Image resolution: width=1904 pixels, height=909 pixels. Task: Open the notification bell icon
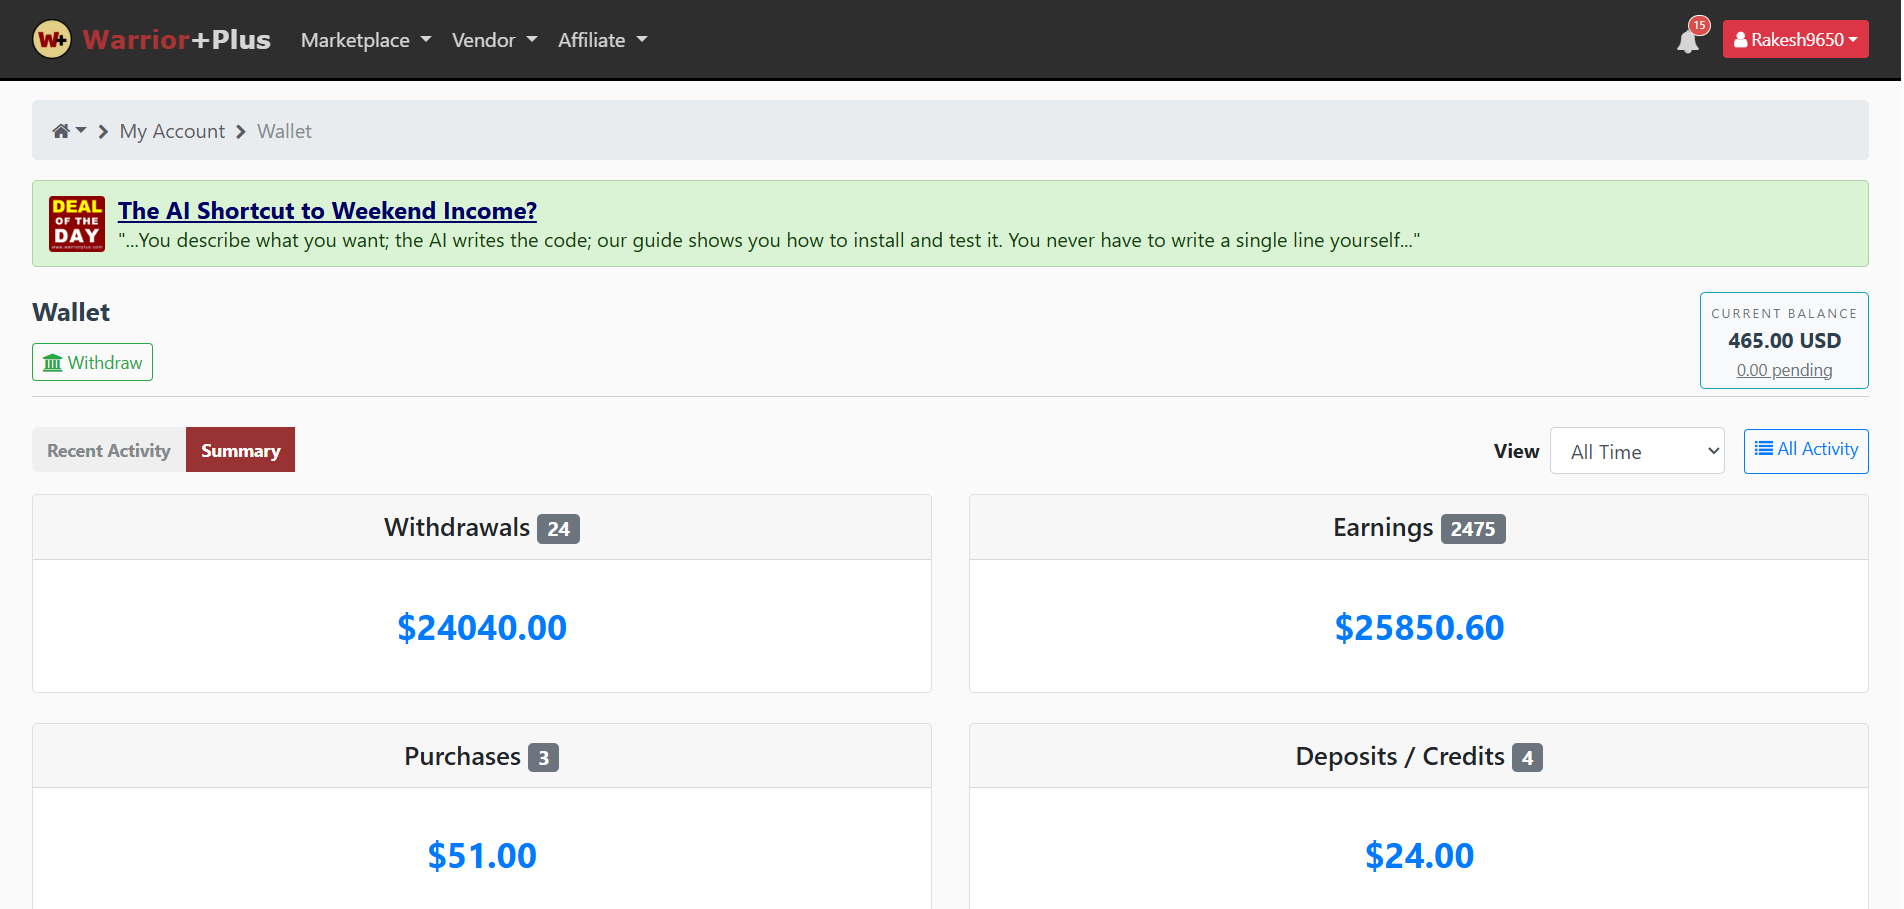click(x=1687, y=42)
